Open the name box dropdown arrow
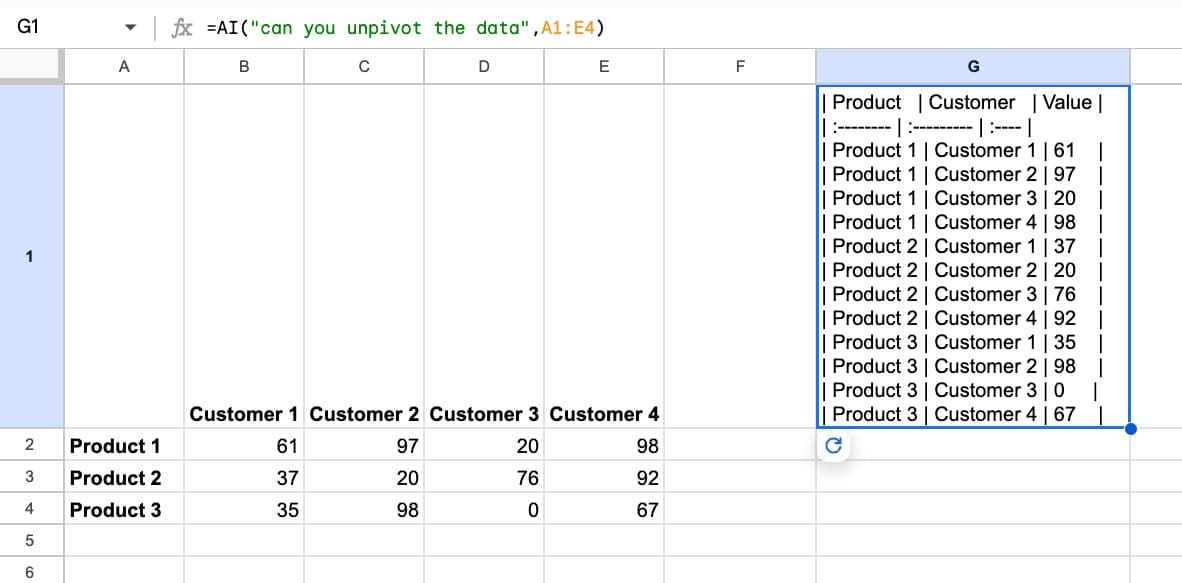Viewport: 1182px width, 583px height. [x=129, y=28]
